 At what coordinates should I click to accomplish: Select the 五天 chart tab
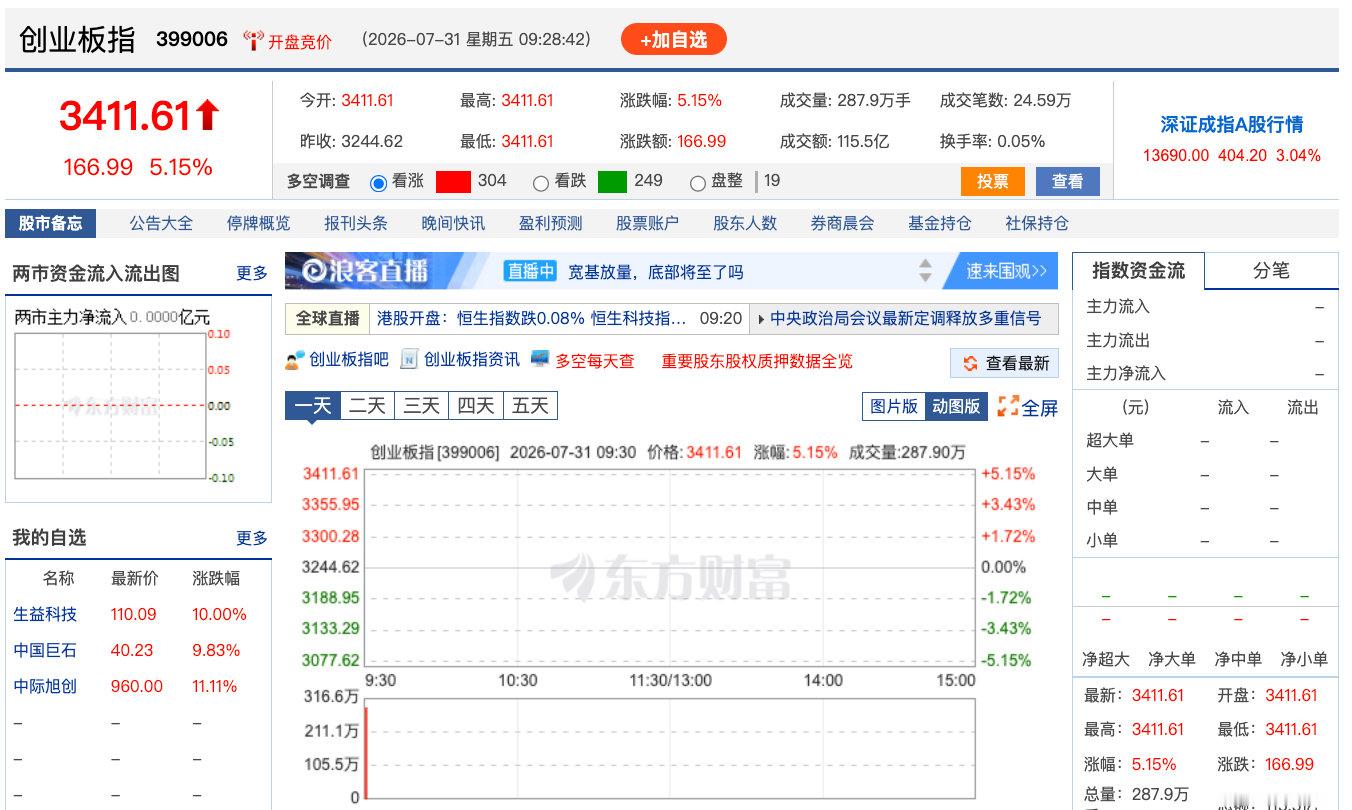(x=530, y=405)
